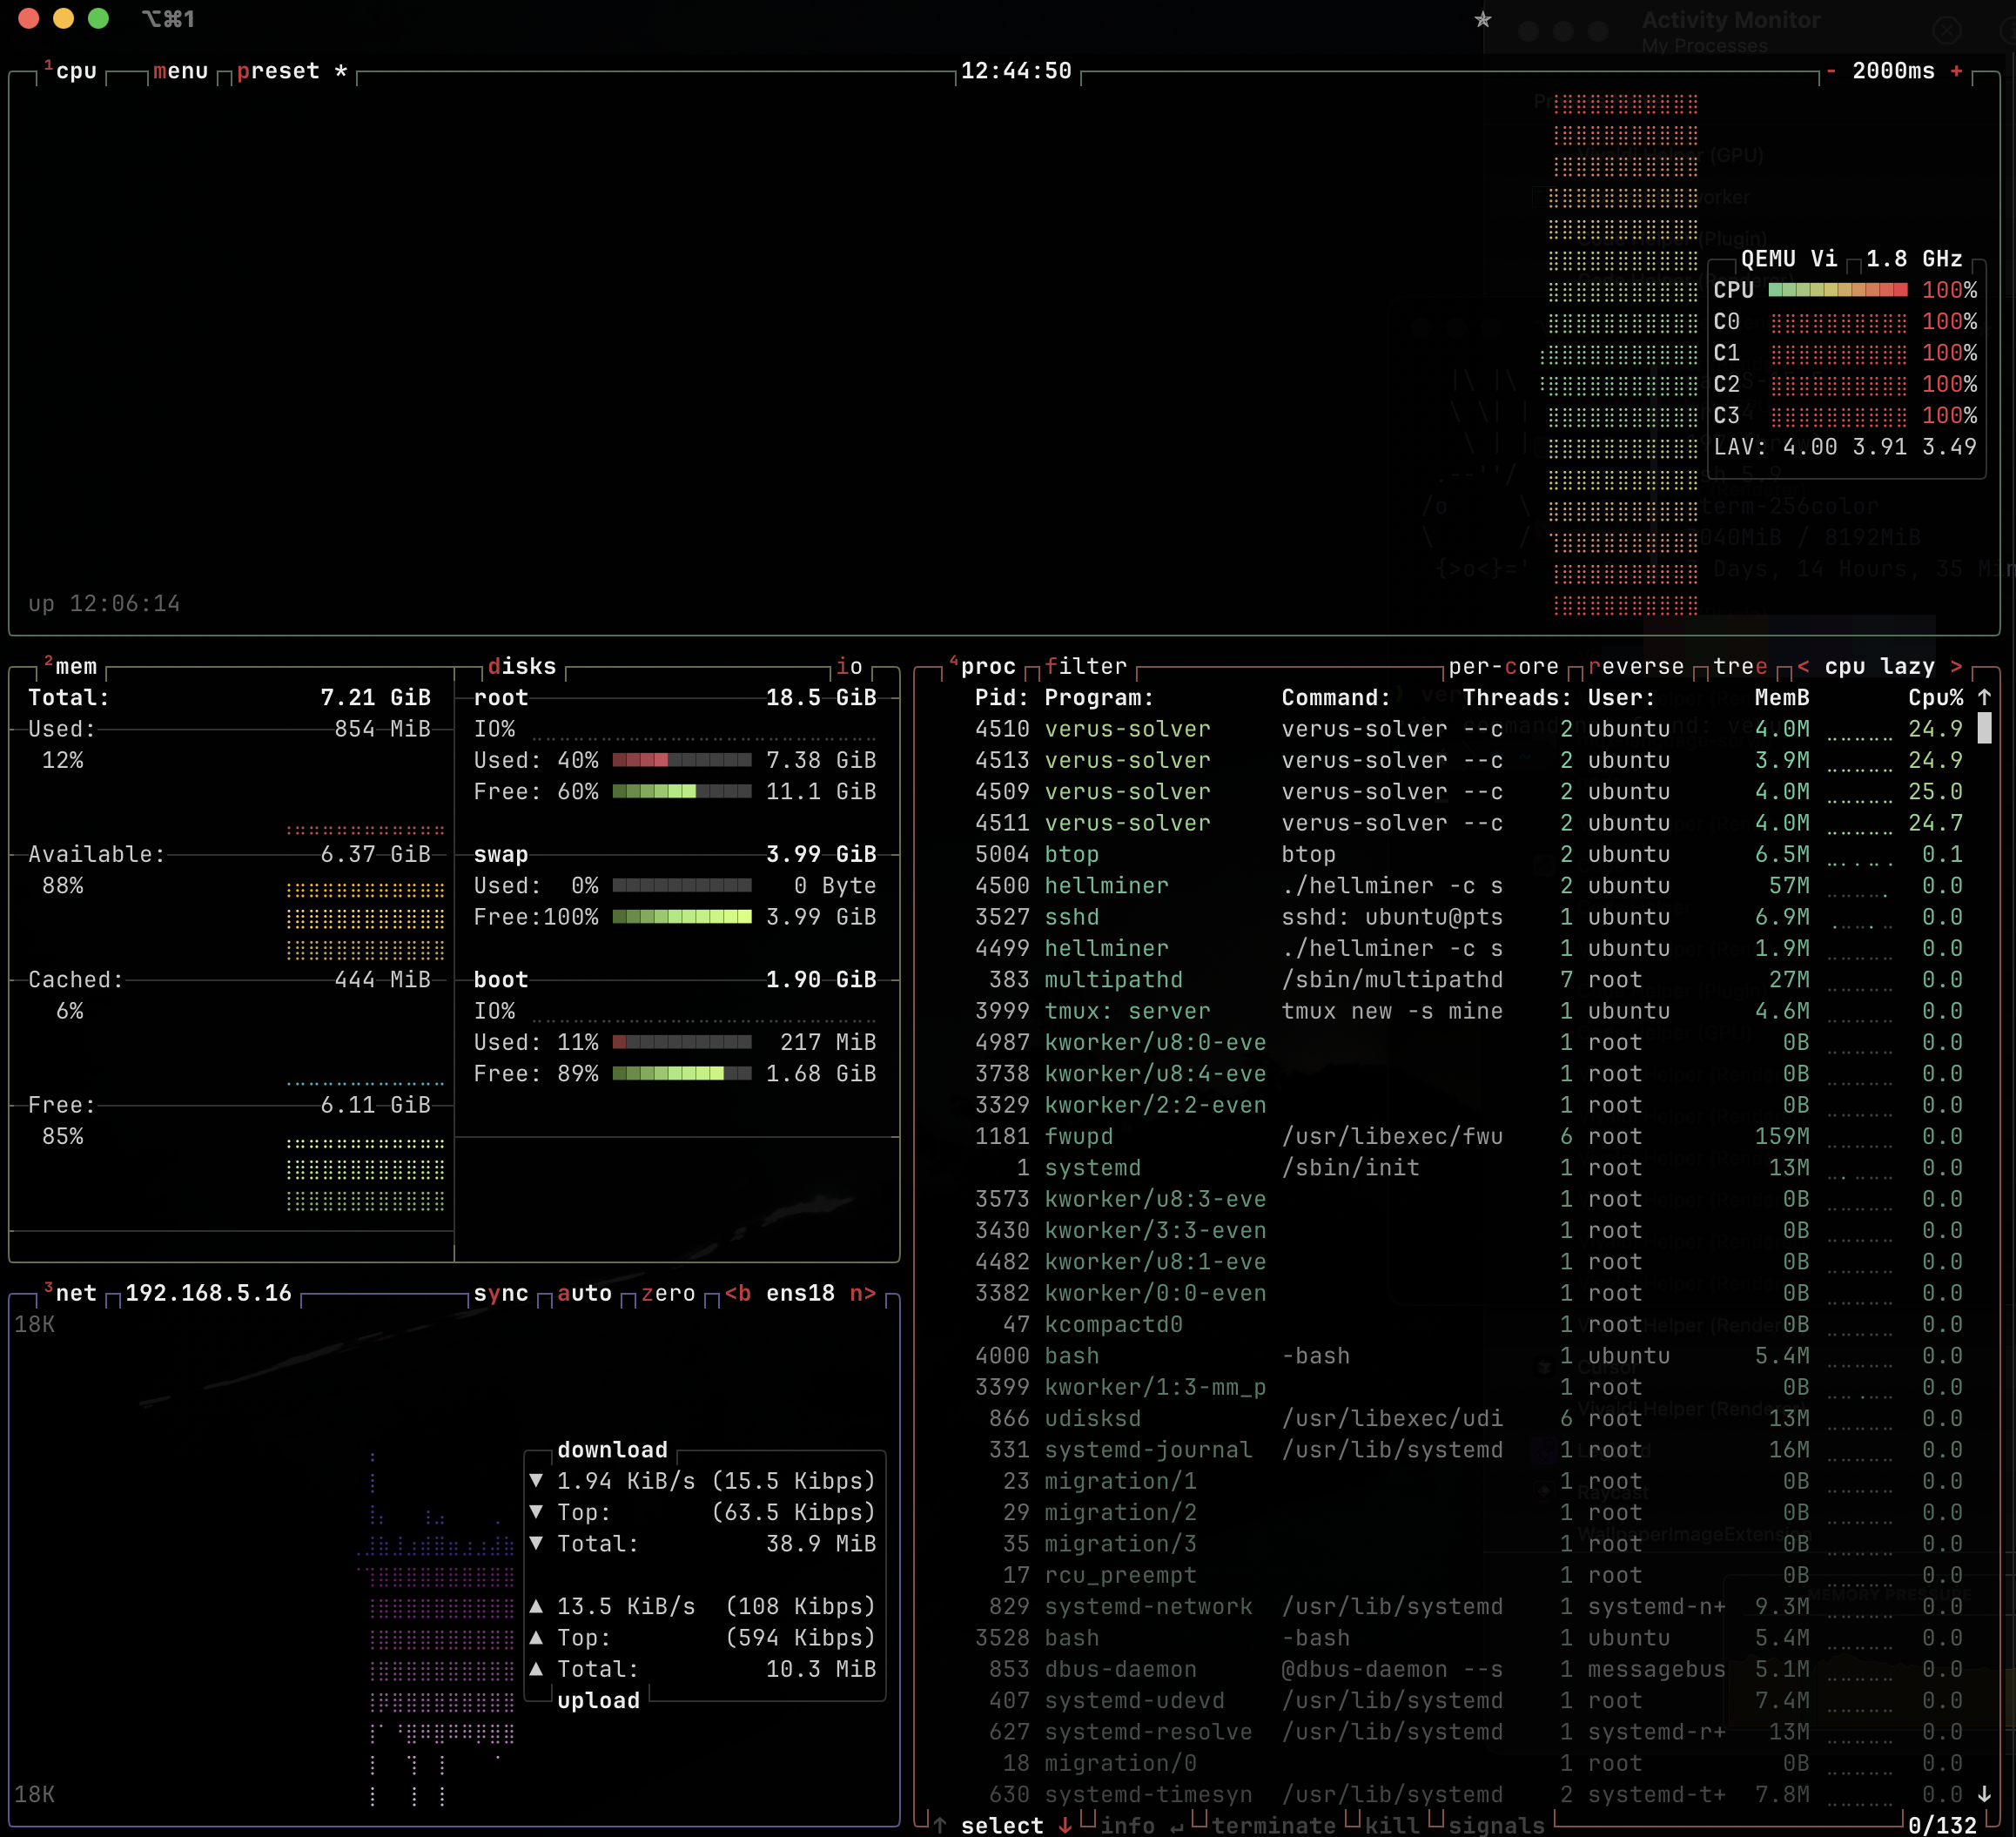Viewport: 2016px width, 1837px height.
Task: Toggle reverse process sorting
Action: pyautogui.click(x=1638, y=666)
